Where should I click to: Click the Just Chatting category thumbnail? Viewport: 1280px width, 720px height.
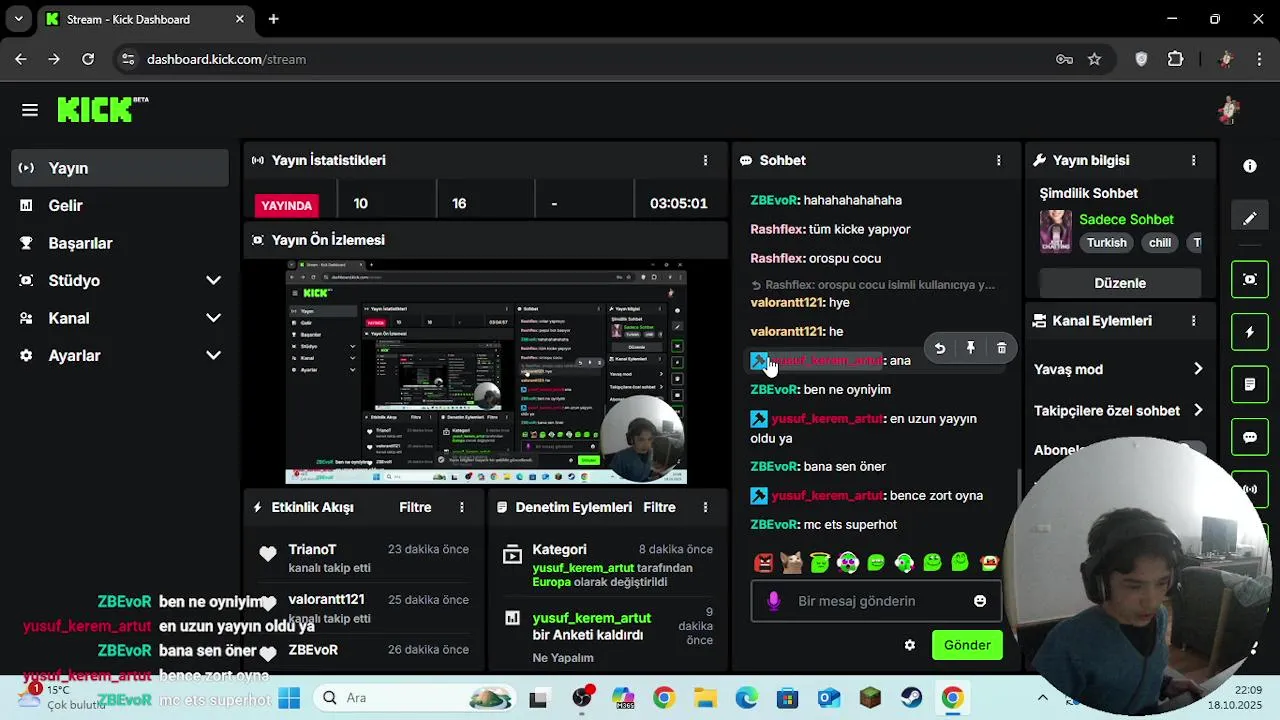click(x=1055, y=231)
